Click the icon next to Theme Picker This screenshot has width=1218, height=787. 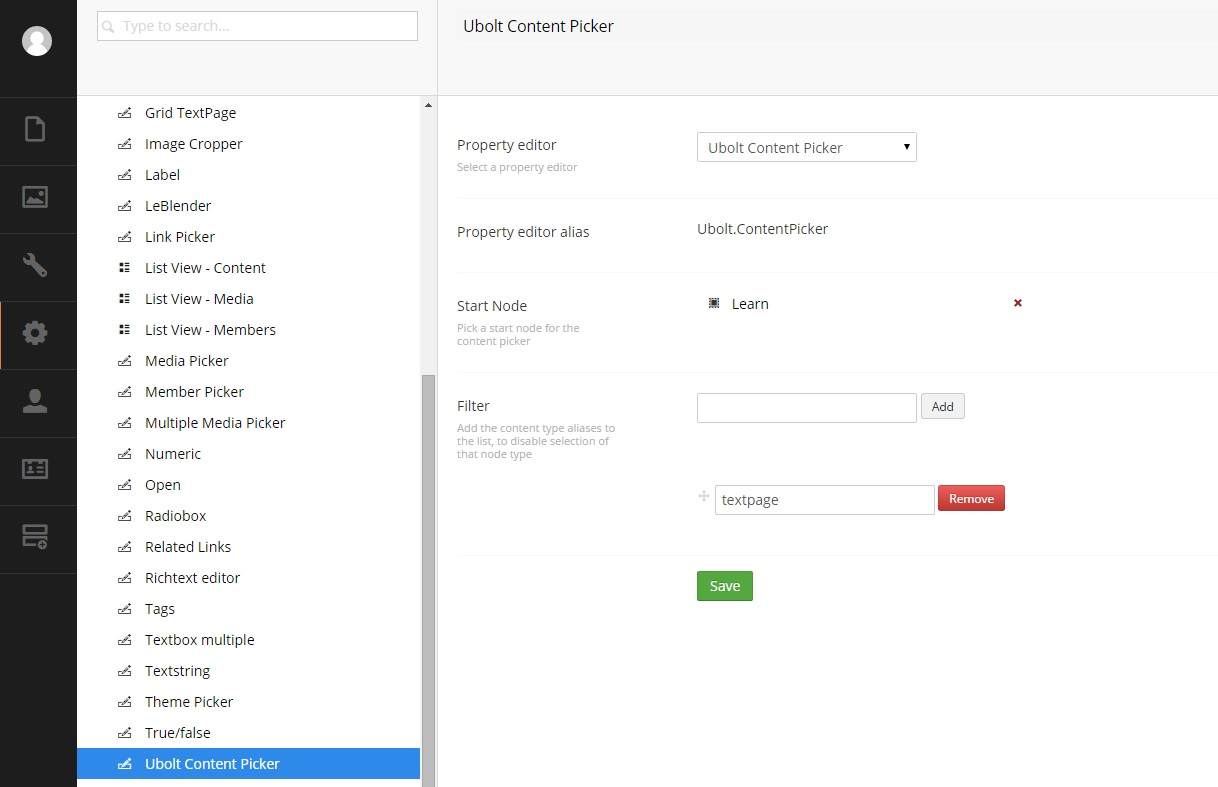(x=125, y=702)
